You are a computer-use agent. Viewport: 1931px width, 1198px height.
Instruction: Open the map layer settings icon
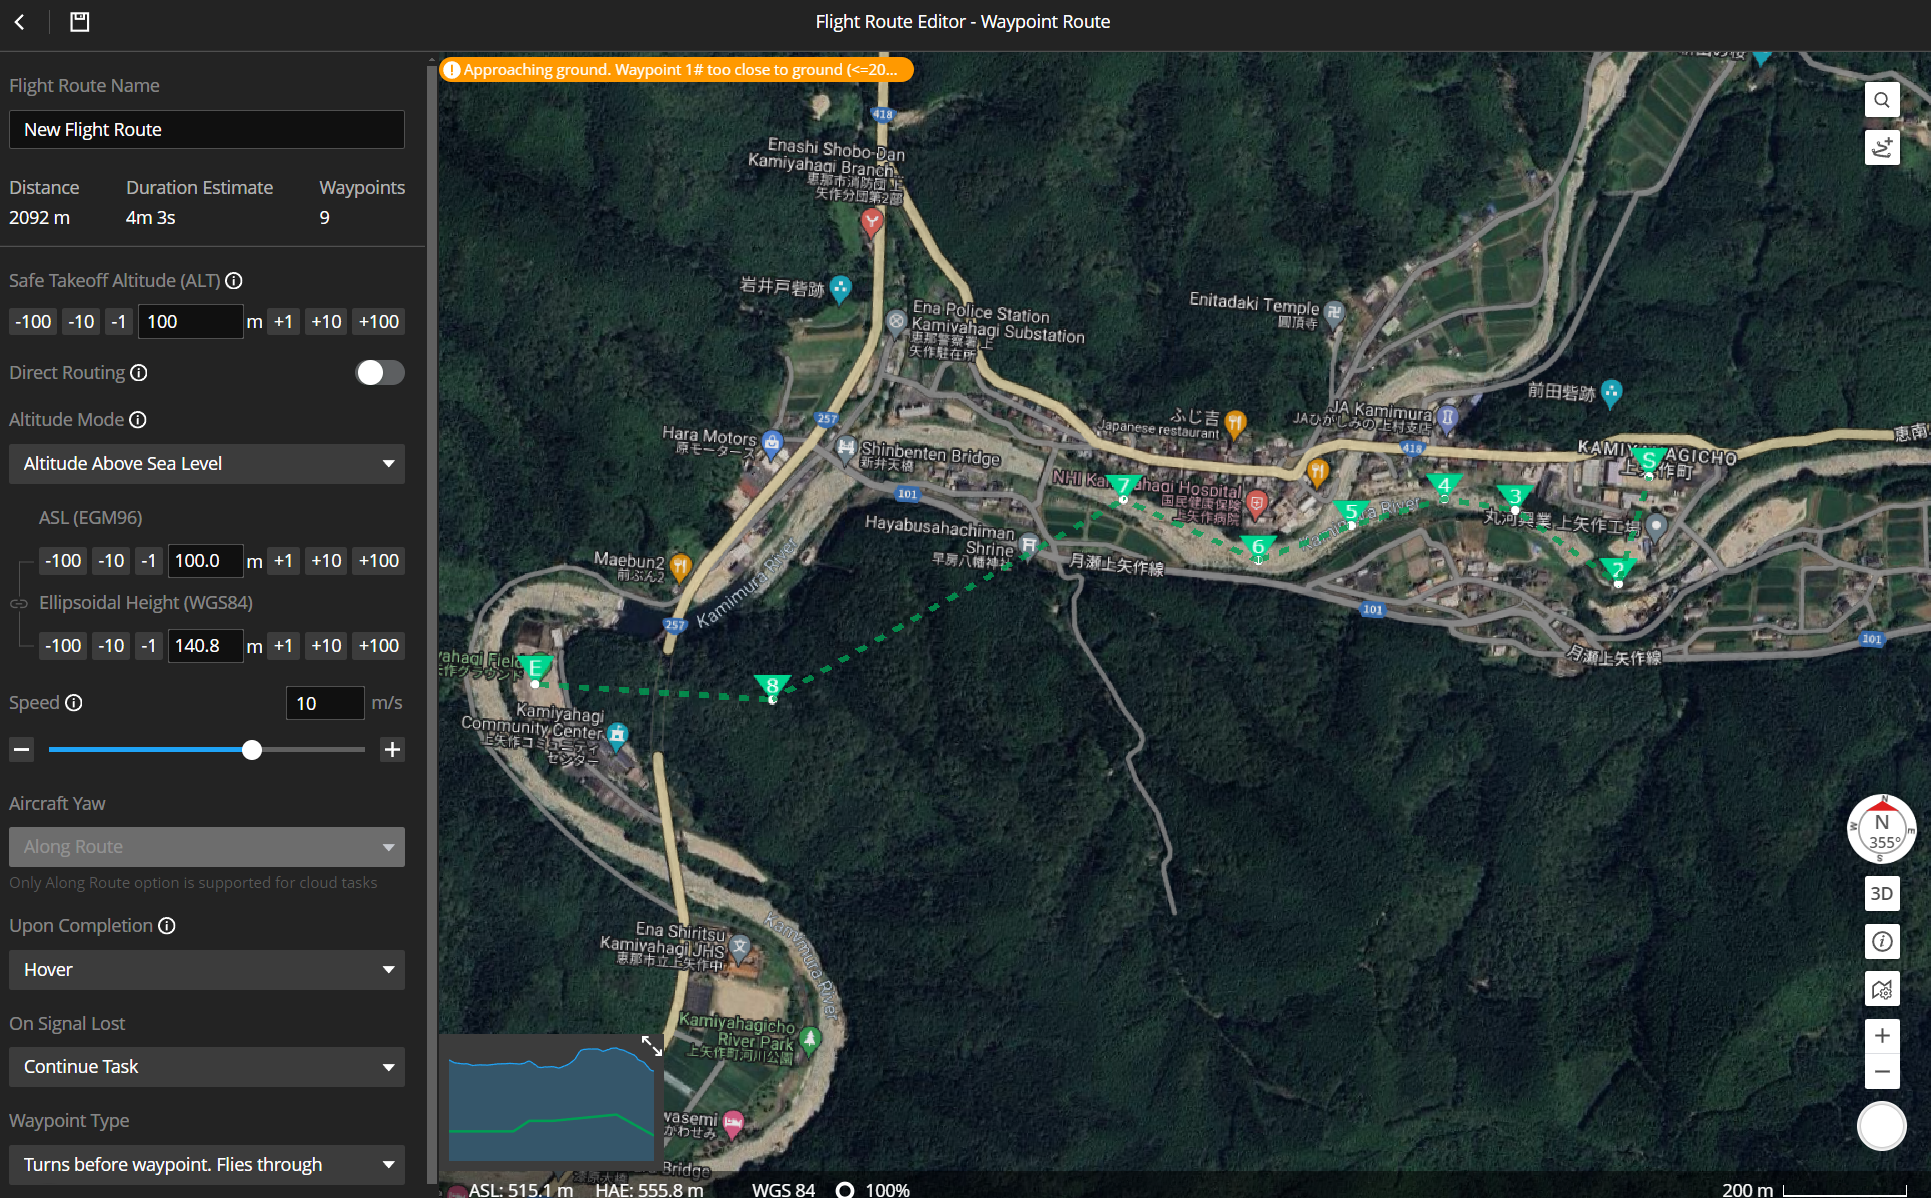1882,989
